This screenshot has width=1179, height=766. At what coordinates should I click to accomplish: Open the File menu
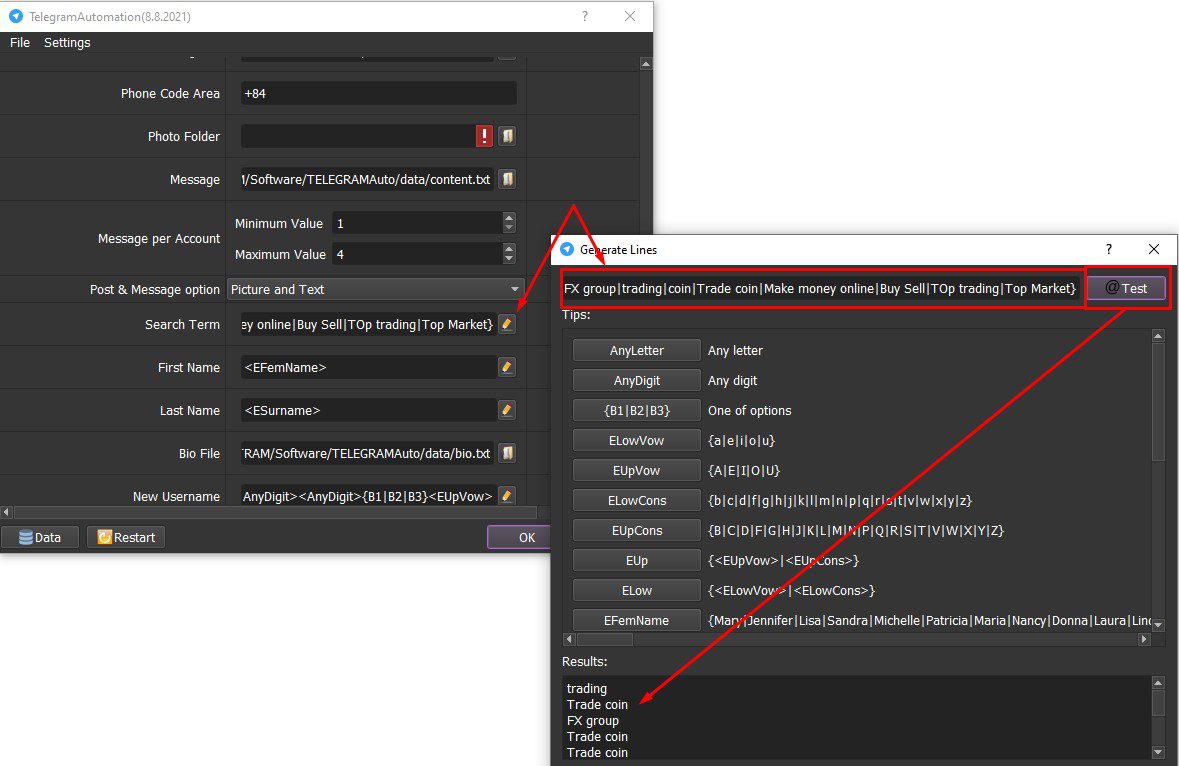[20, 43]
